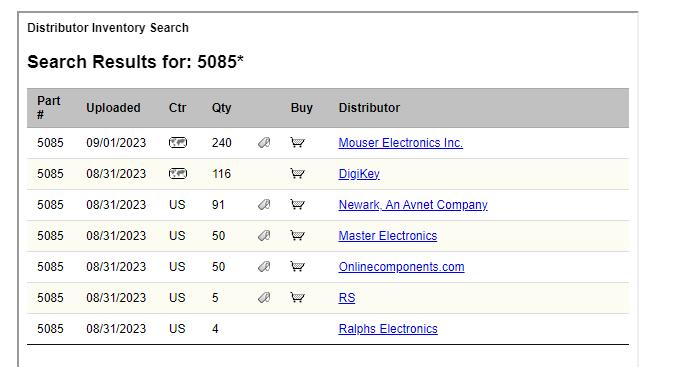Click the Buy cart icon for Newark
Viewport: 675px width, 367px height.
297,204
